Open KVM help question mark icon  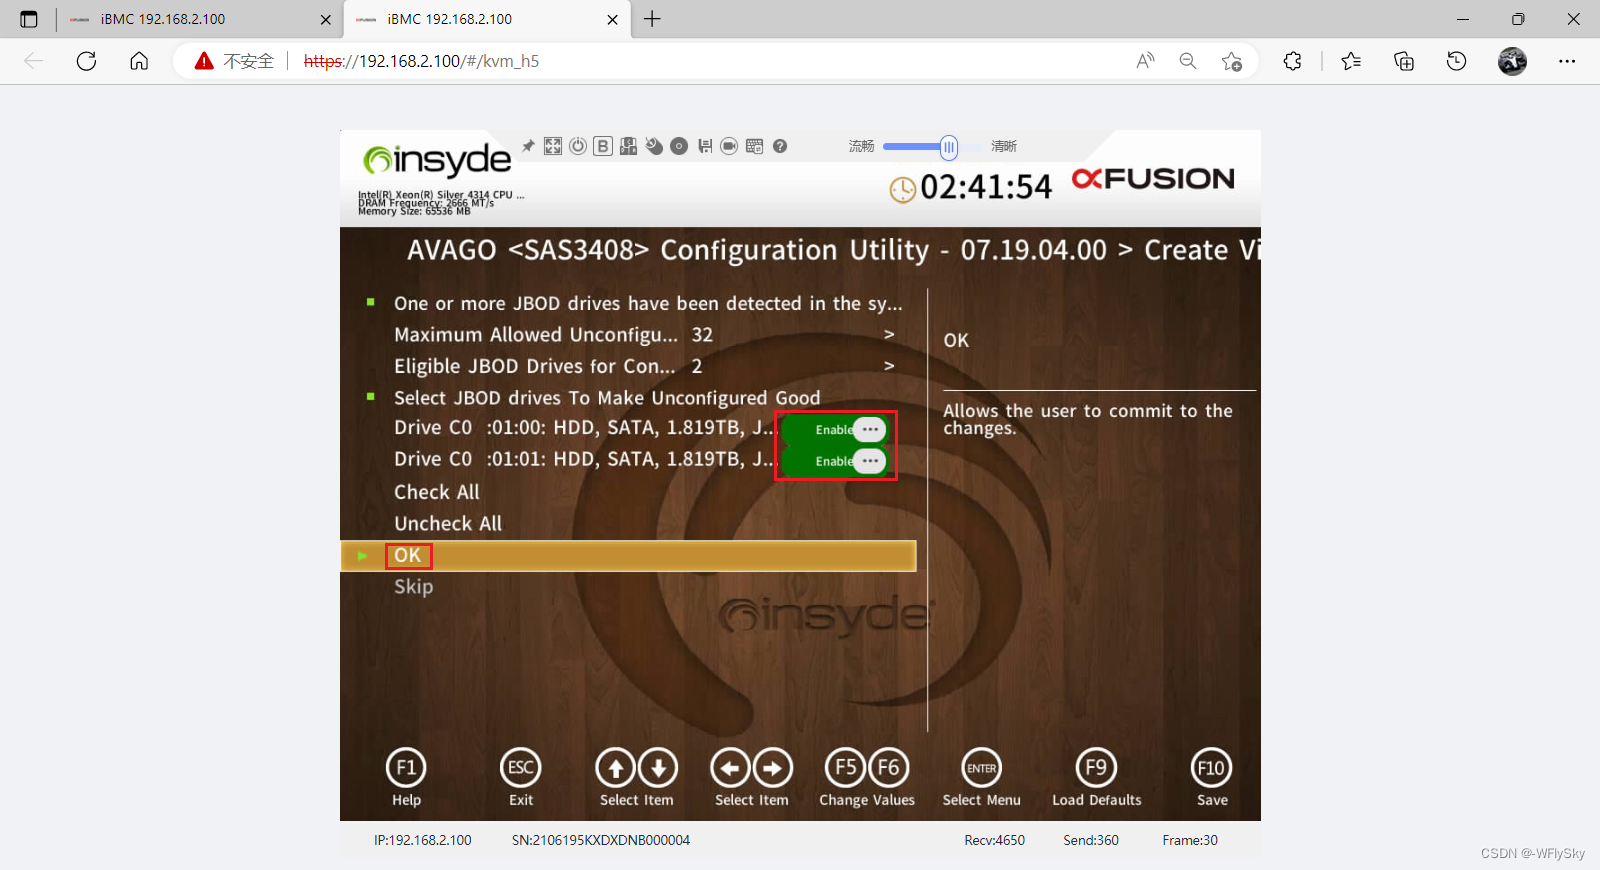(x=780, y=146)
